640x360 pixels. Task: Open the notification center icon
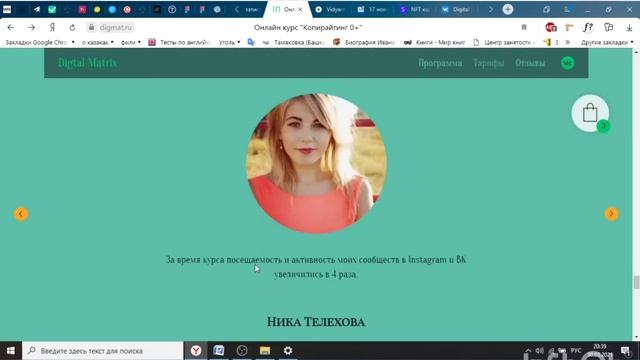pyautogui.click(x=625, y=351)
